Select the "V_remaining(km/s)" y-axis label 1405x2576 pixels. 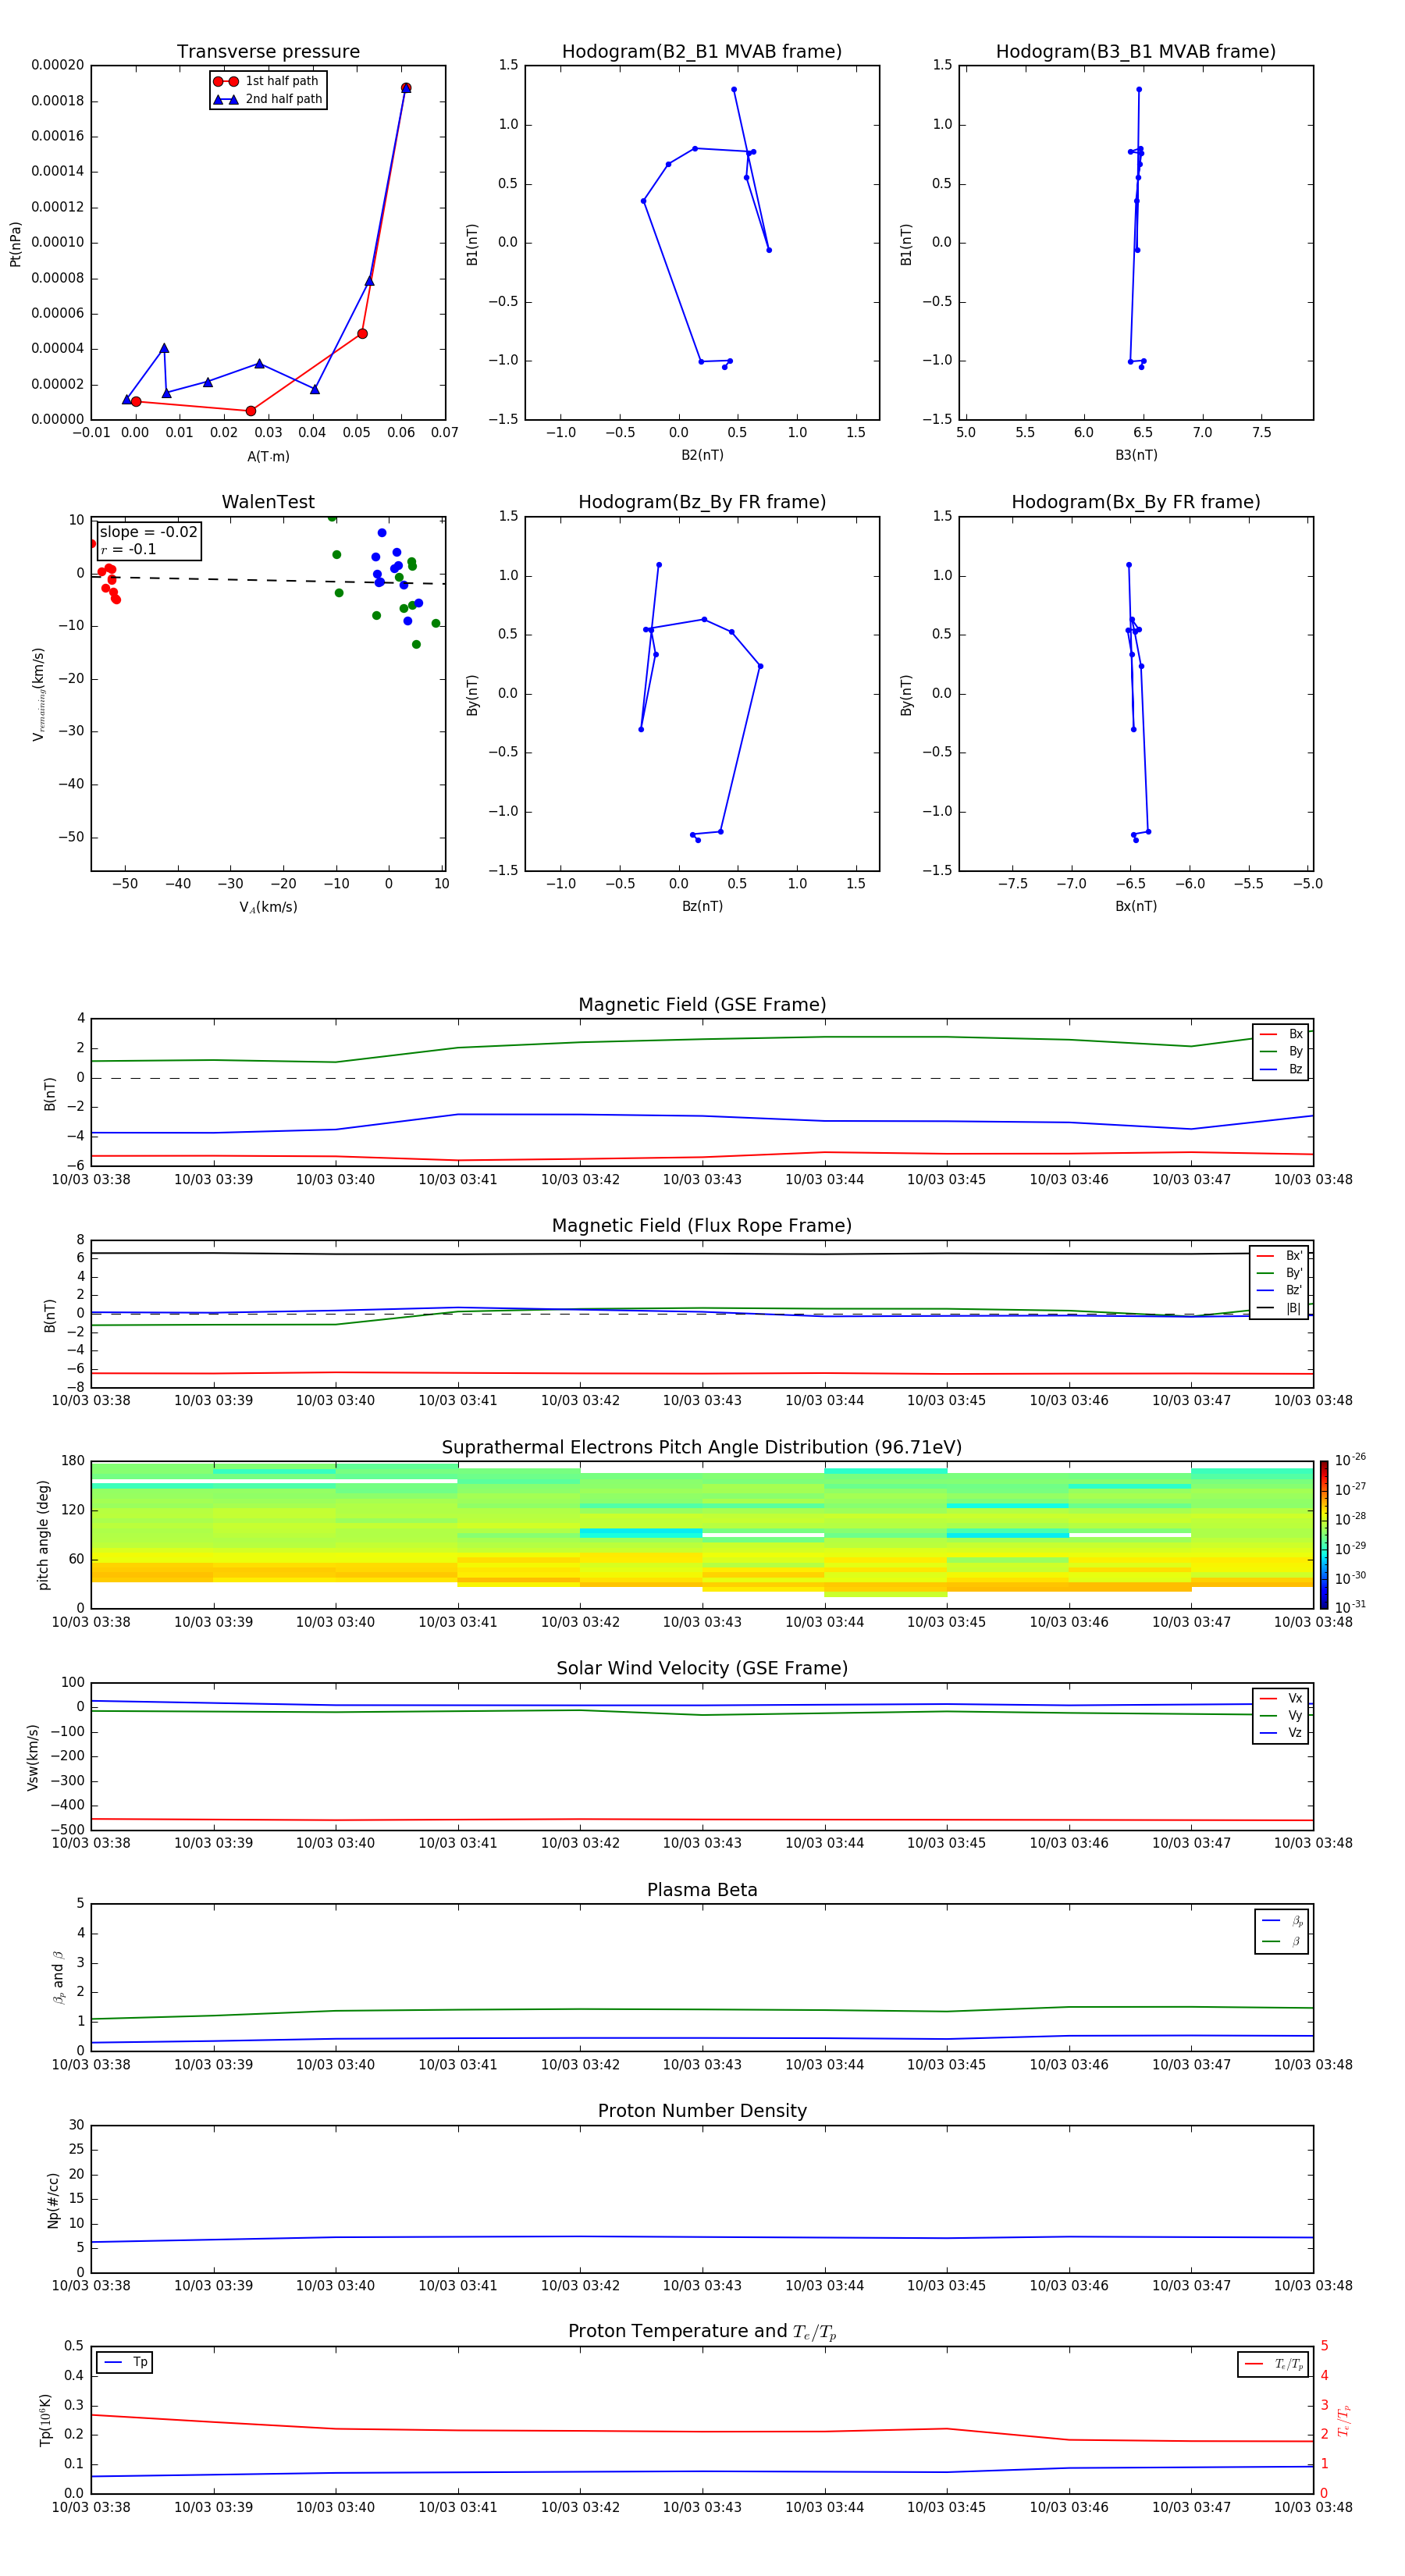[39, 694]
